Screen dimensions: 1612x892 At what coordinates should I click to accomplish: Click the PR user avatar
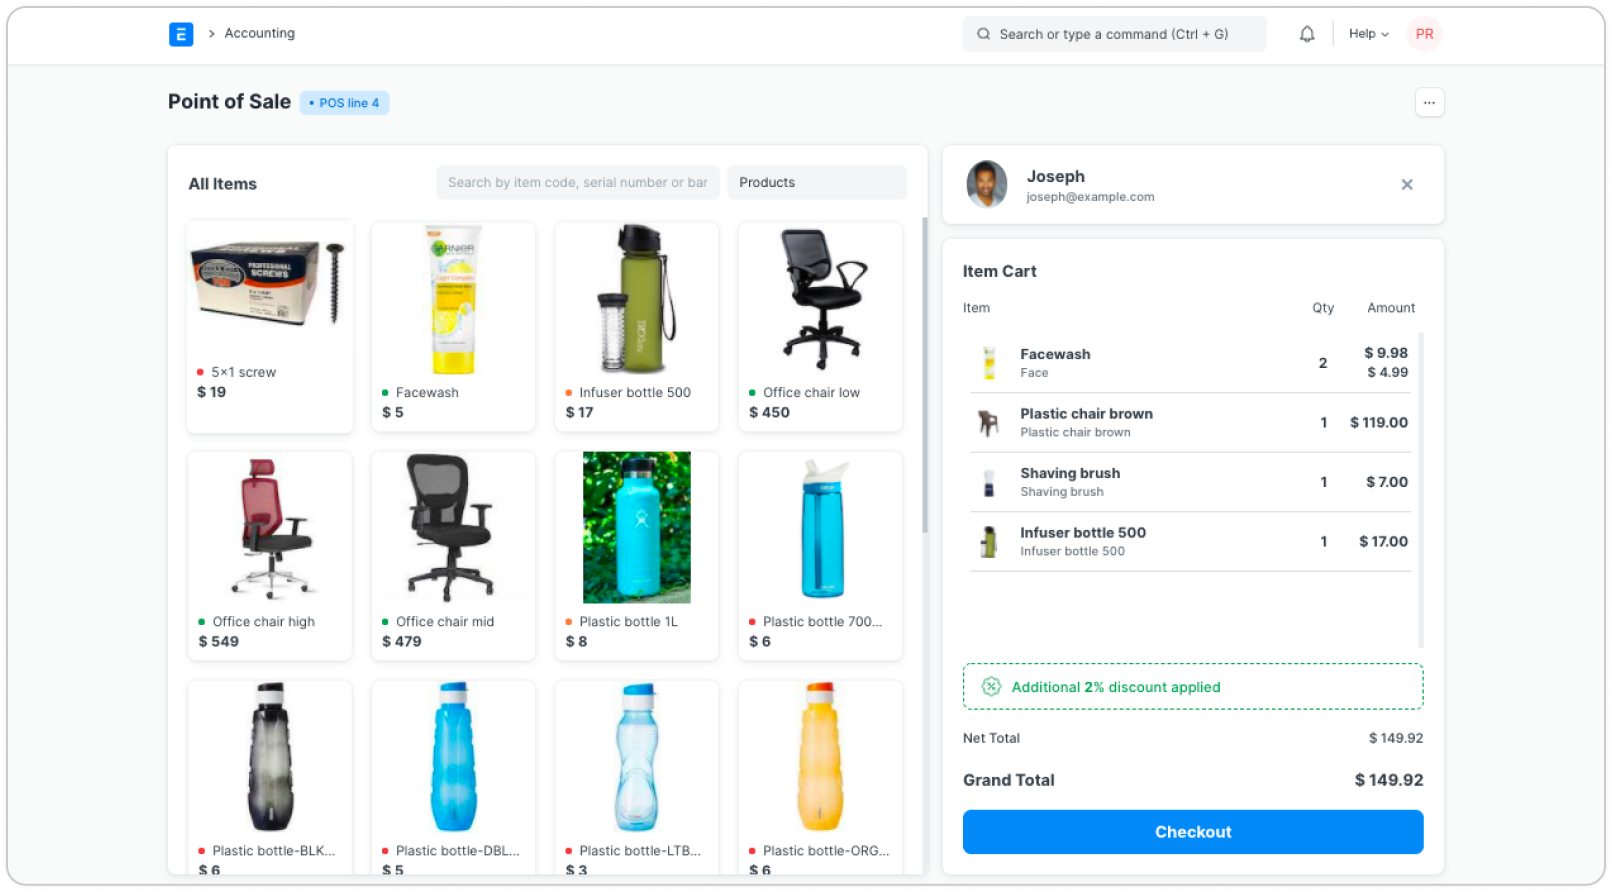(x=1424, y=34)
